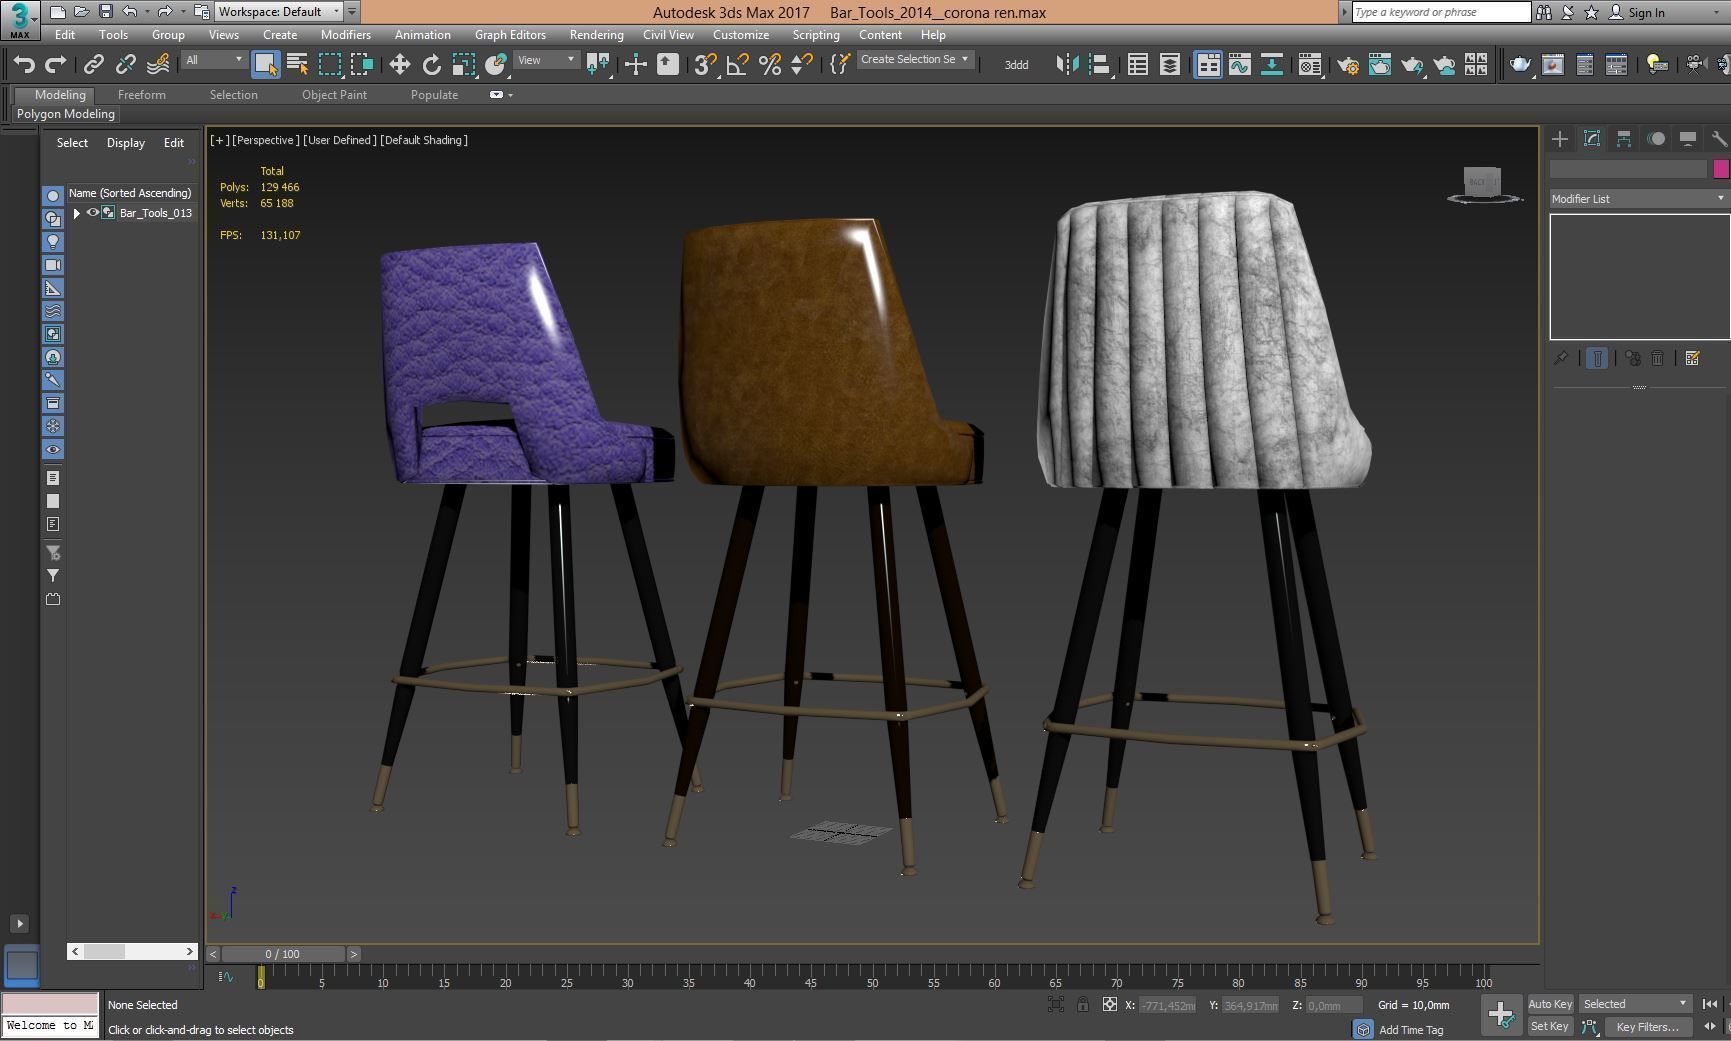Open the Selected key mode dropdown

[x=1635, y=1004]
